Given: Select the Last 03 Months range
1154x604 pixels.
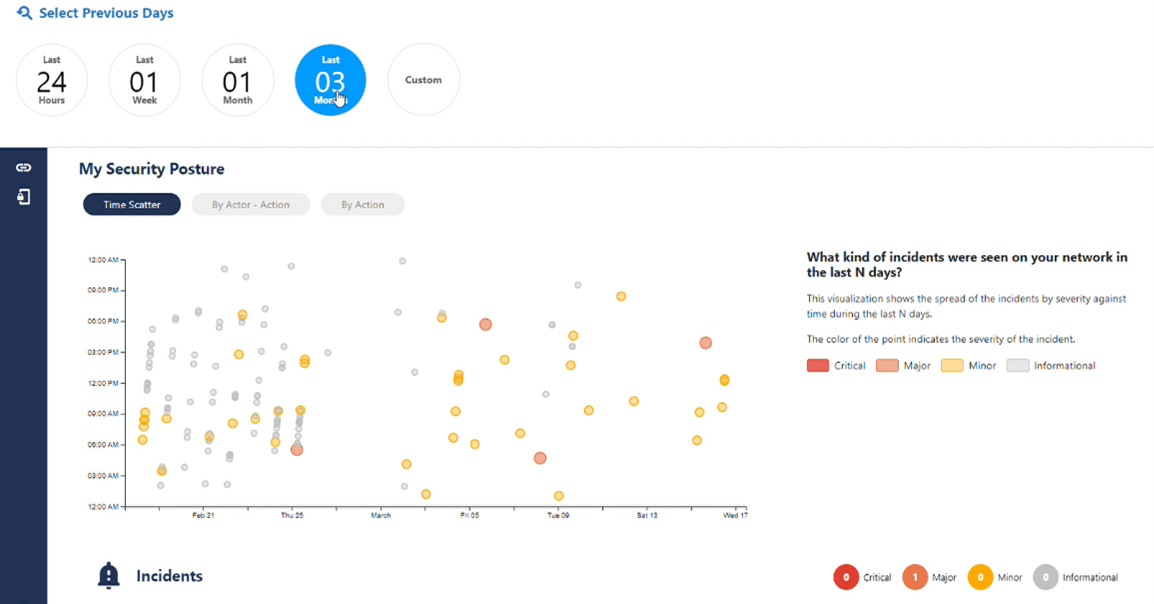Looking at the screenshot, I should click(330, 80).
